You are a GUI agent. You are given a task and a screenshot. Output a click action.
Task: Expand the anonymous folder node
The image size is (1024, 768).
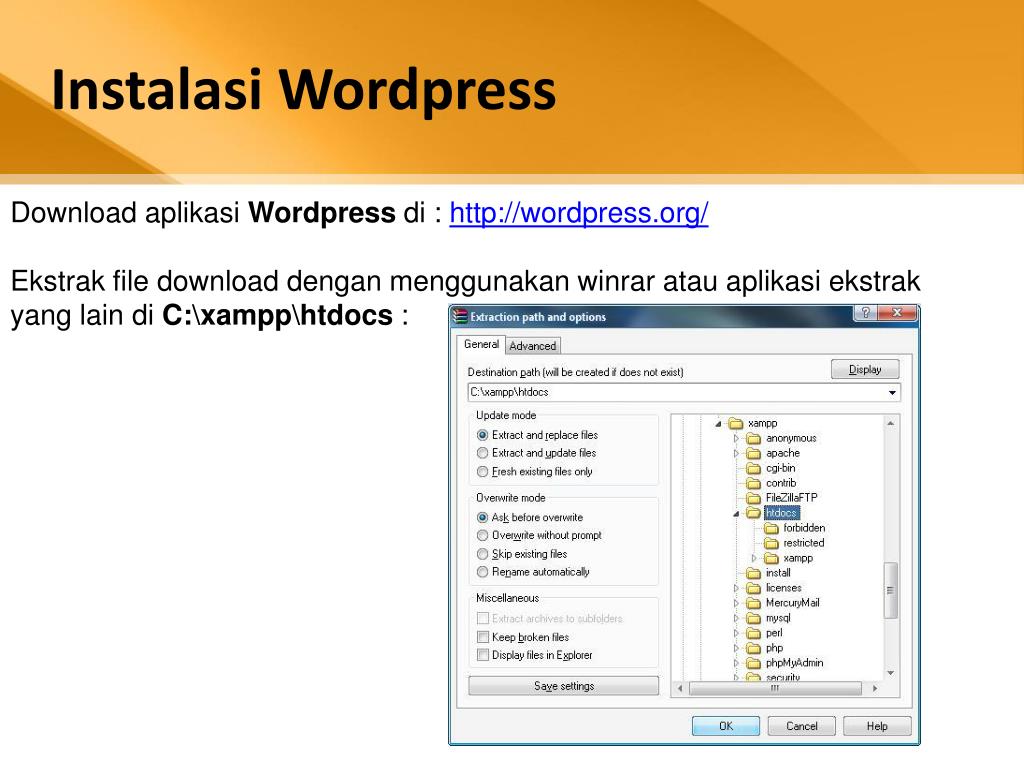[736, 438]
